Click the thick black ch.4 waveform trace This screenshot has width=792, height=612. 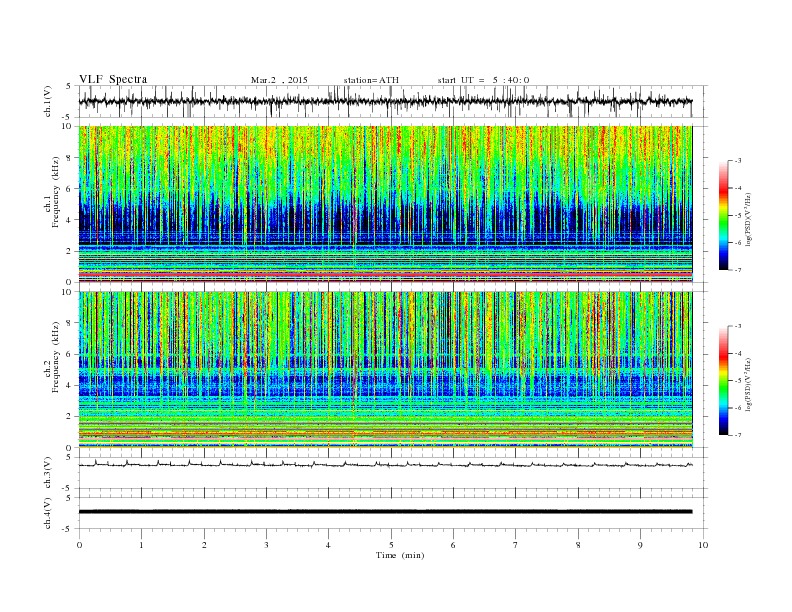pos(385,512)
